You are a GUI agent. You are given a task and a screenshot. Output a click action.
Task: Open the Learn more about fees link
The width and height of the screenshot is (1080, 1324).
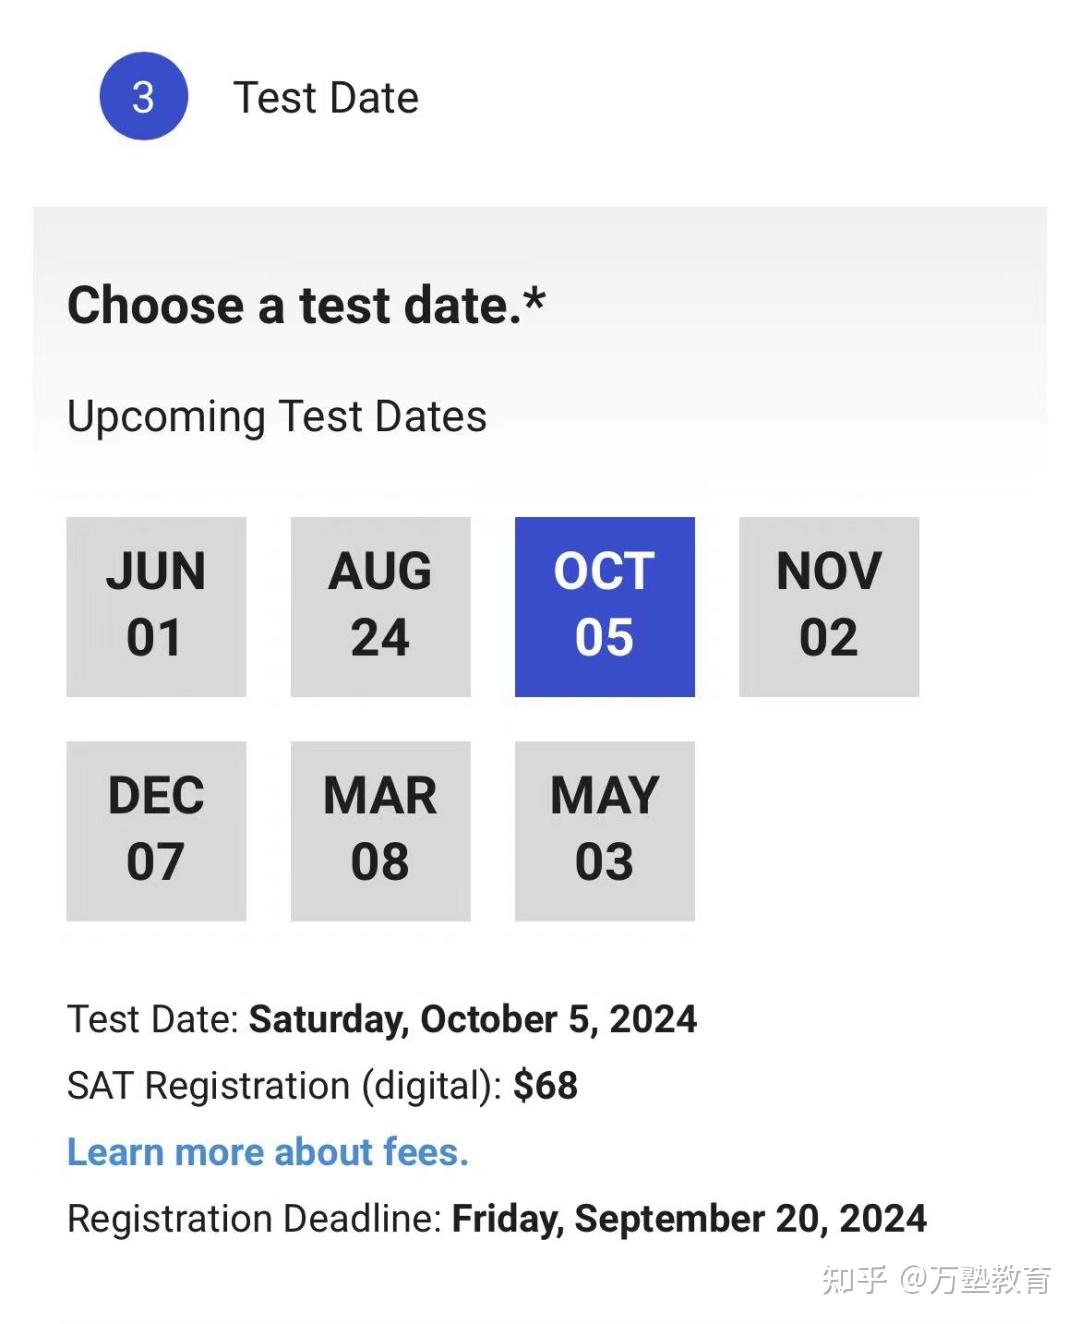[267, 1152]
